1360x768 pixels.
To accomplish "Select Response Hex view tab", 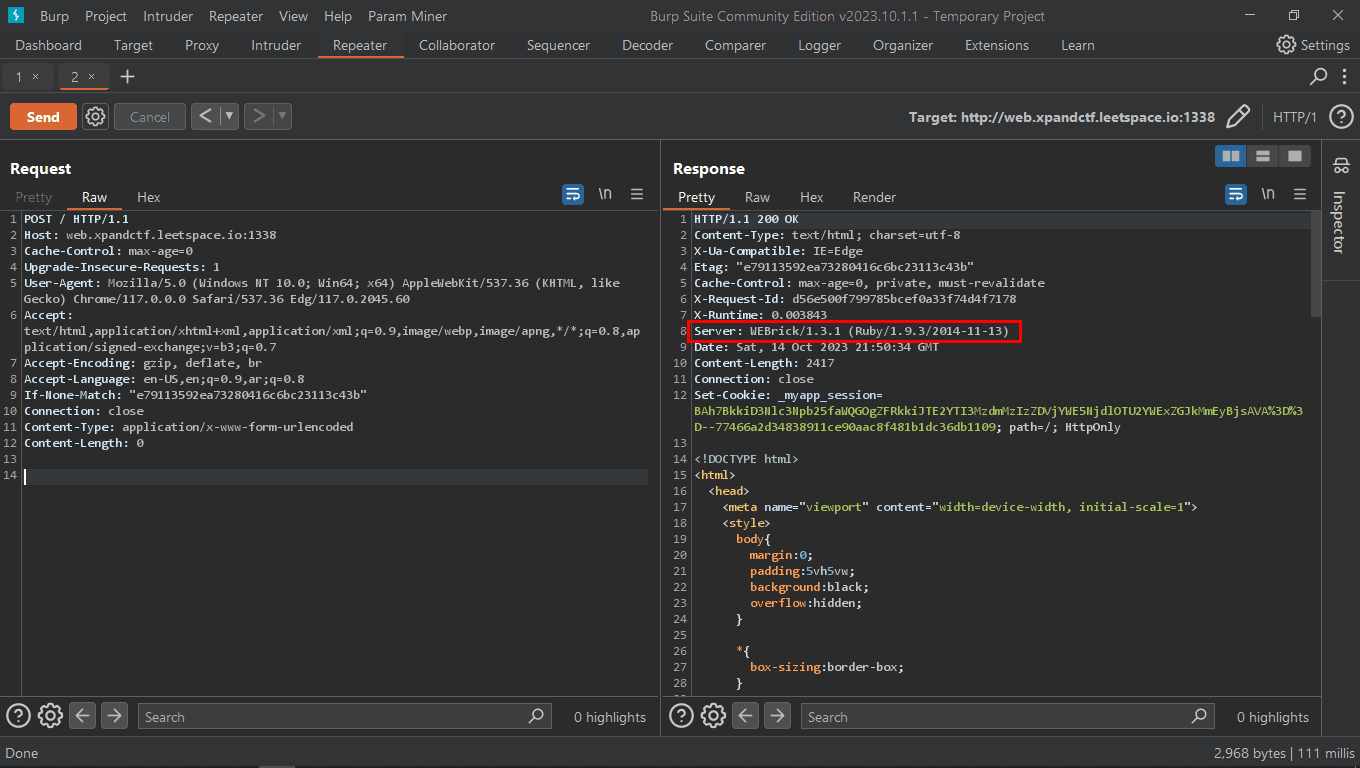I will tap(812, 197).
